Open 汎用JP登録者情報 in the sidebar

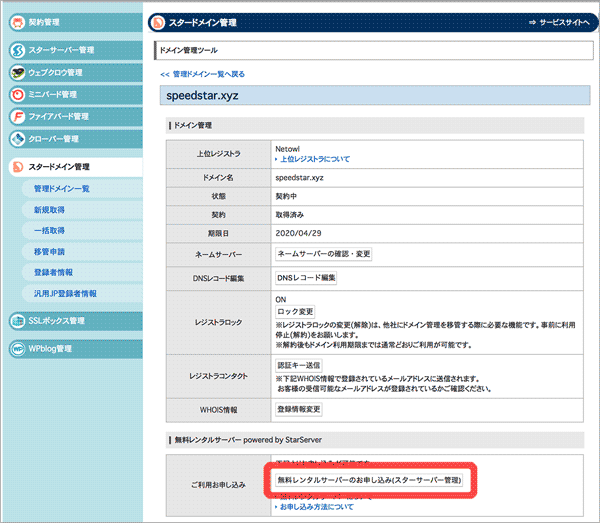(x=65, y=293)
